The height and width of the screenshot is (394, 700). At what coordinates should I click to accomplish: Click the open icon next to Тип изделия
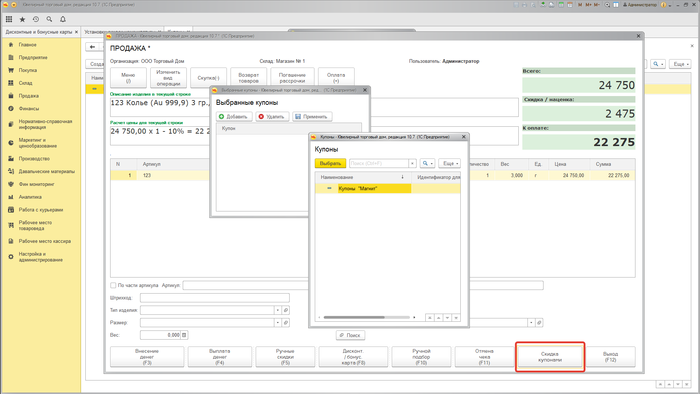pos(286,310)
